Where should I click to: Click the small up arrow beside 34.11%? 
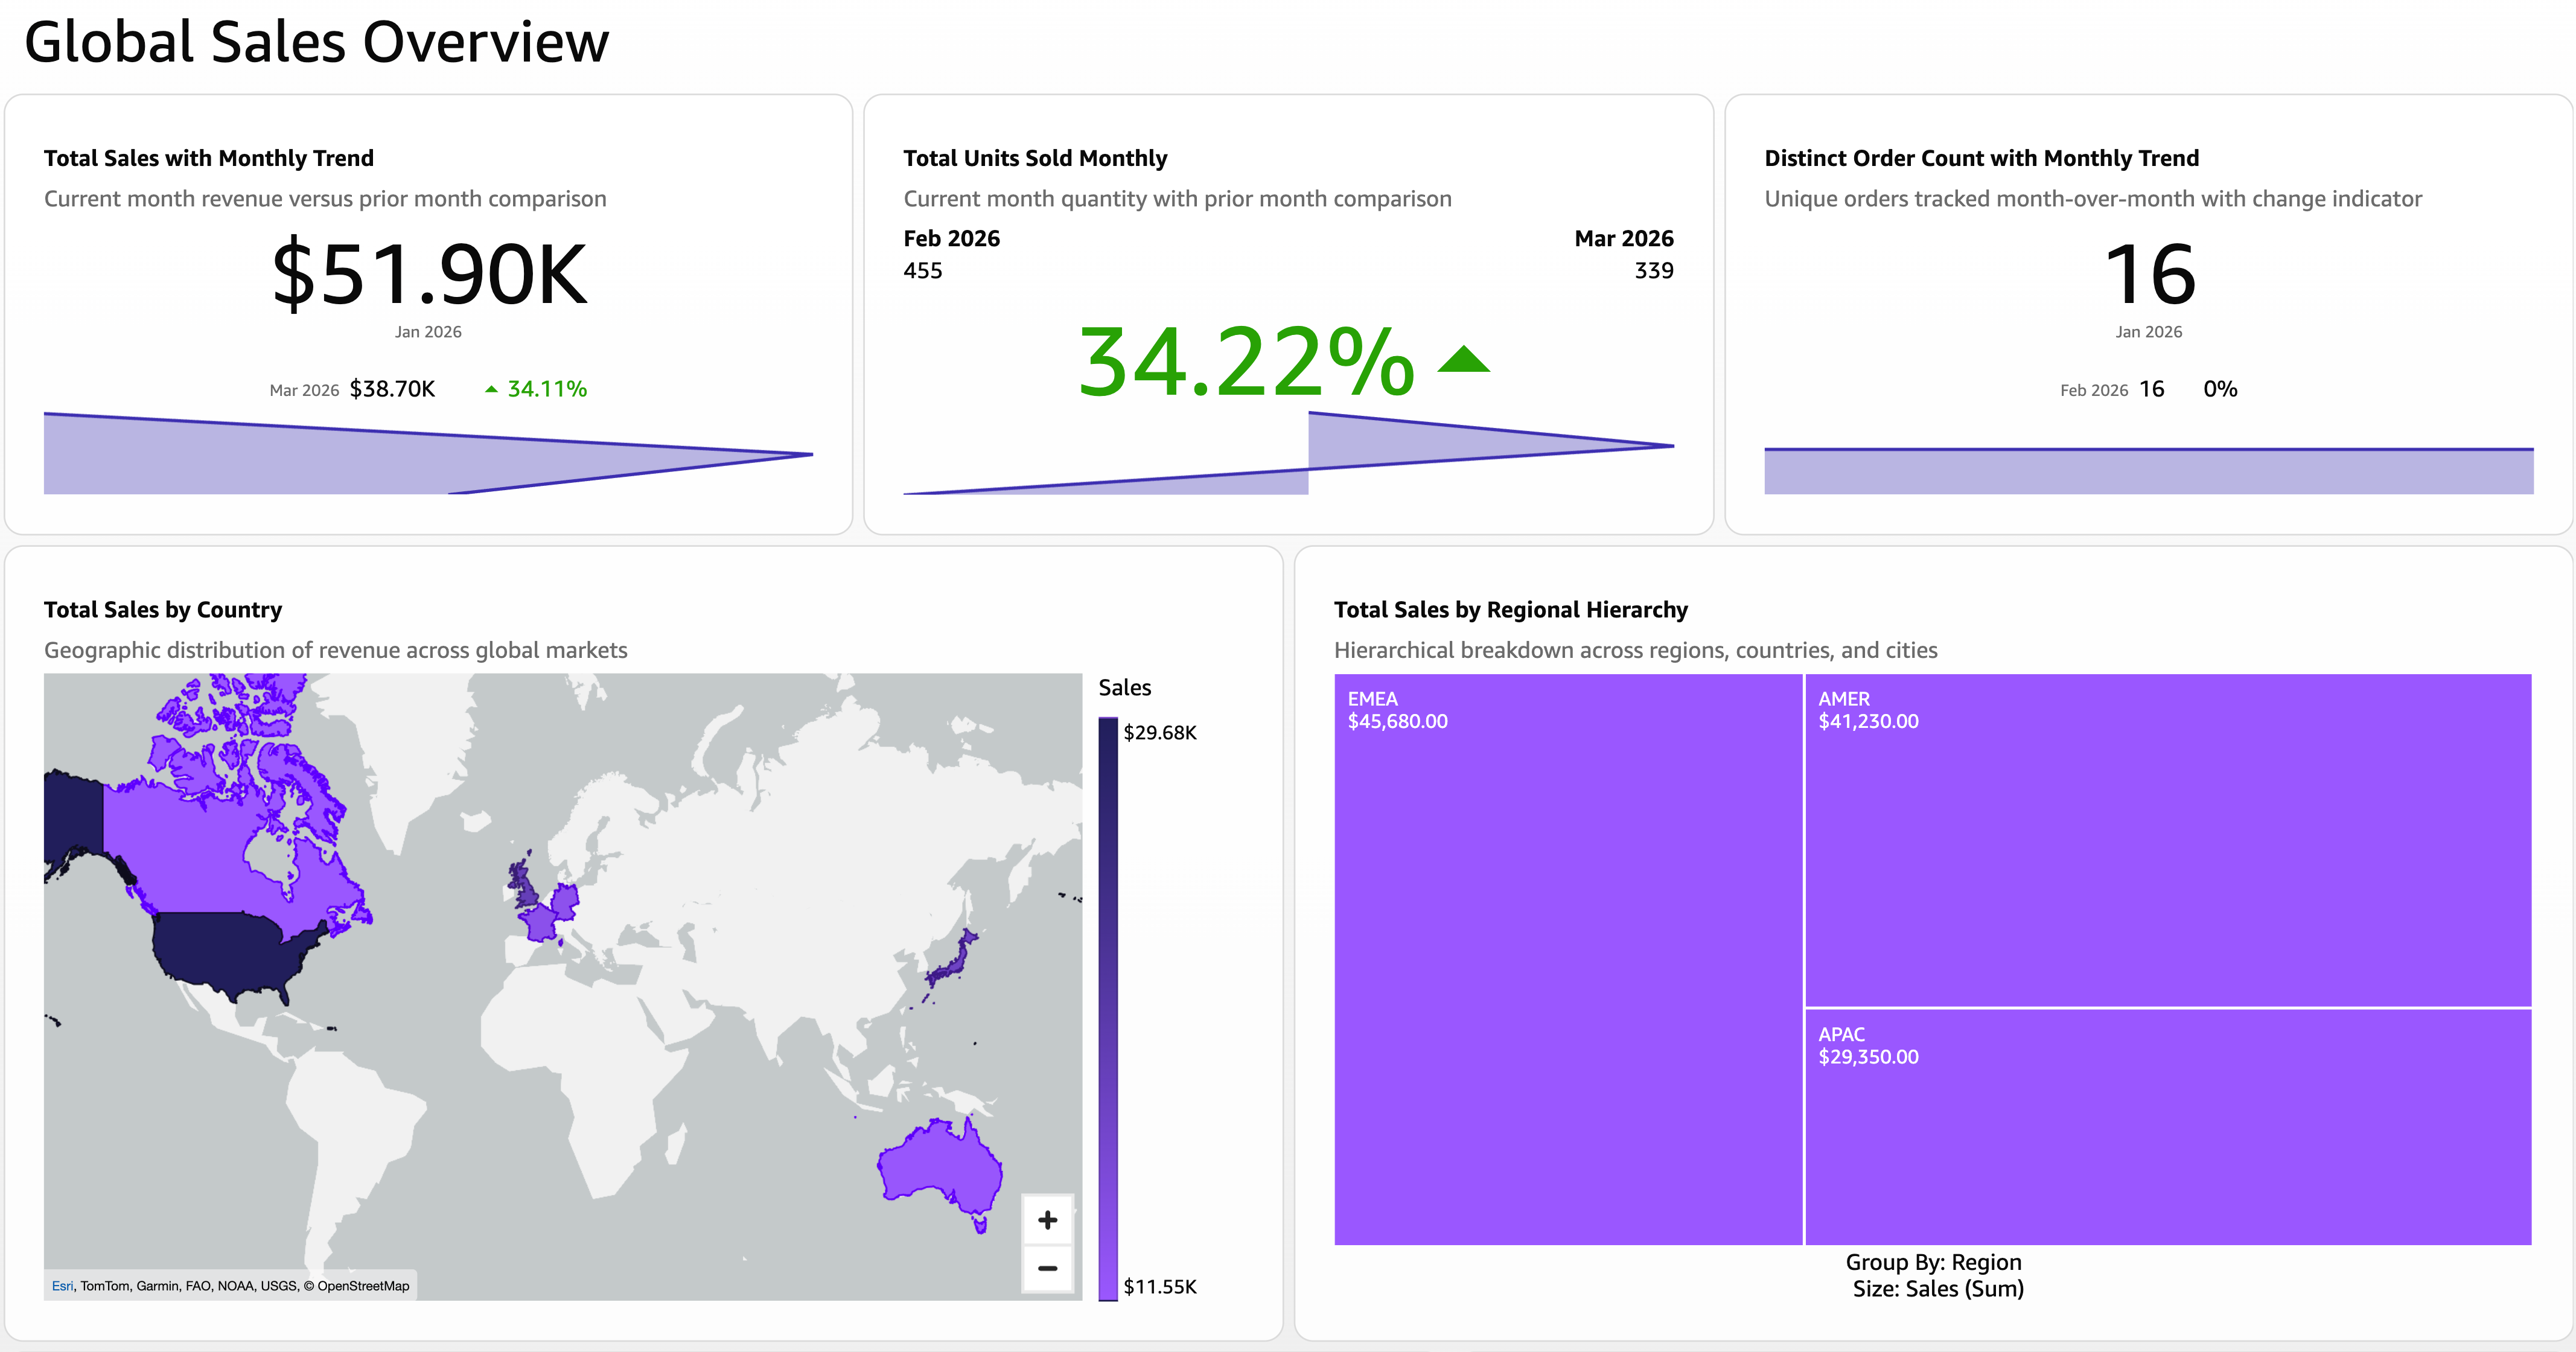(x=491, y=389)
